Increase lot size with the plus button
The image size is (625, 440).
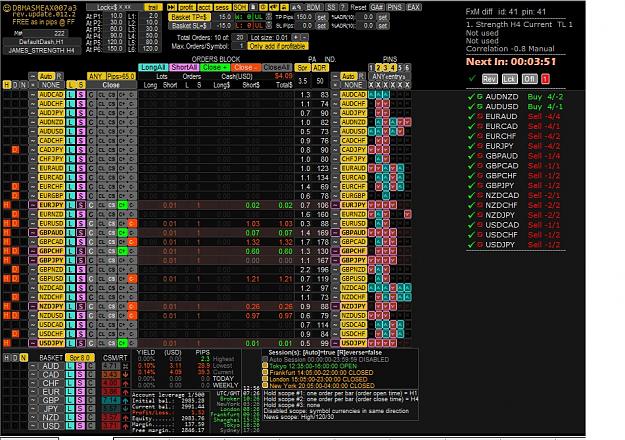(x=296, y=37)
